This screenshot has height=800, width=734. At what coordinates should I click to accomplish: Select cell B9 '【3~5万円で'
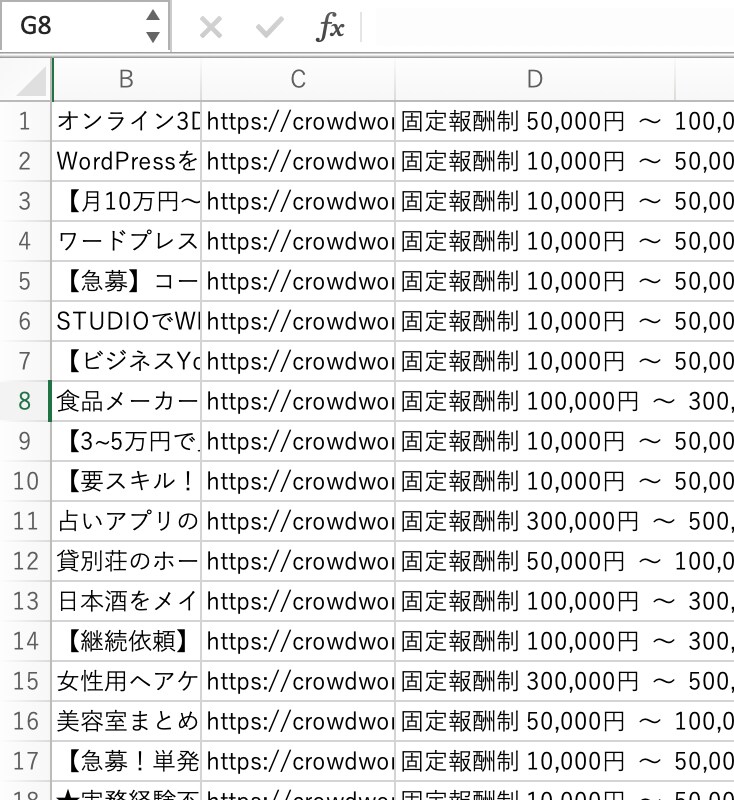pyautogui.click(x=126, y=441)
